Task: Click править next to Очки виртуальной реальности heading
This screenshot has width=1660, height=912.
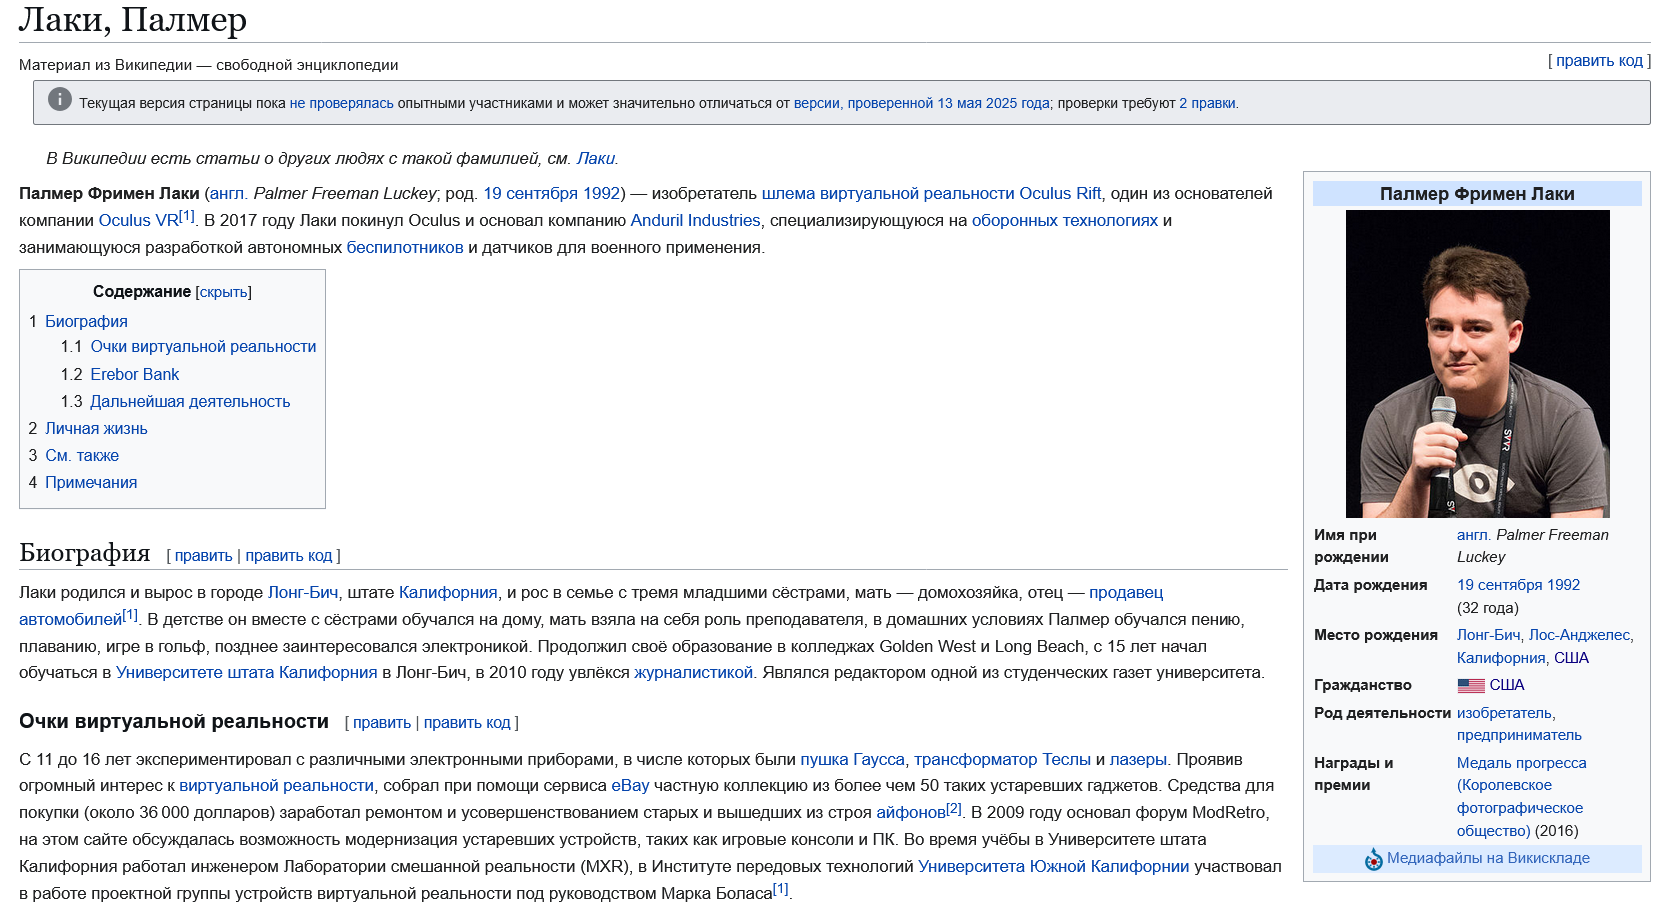Action: (x=382, y=723)
